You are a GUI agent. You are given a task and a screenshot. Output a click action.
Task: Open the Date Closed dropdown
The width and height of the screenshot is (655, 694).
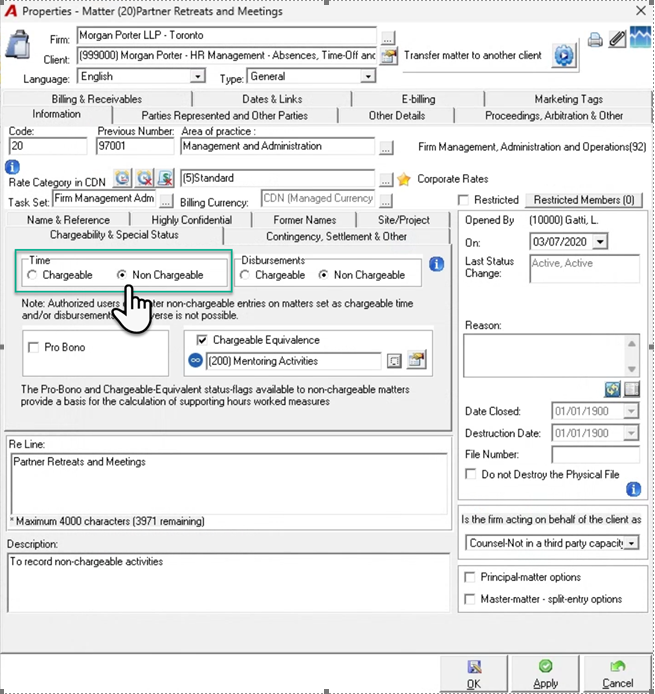tap(631, 411)
